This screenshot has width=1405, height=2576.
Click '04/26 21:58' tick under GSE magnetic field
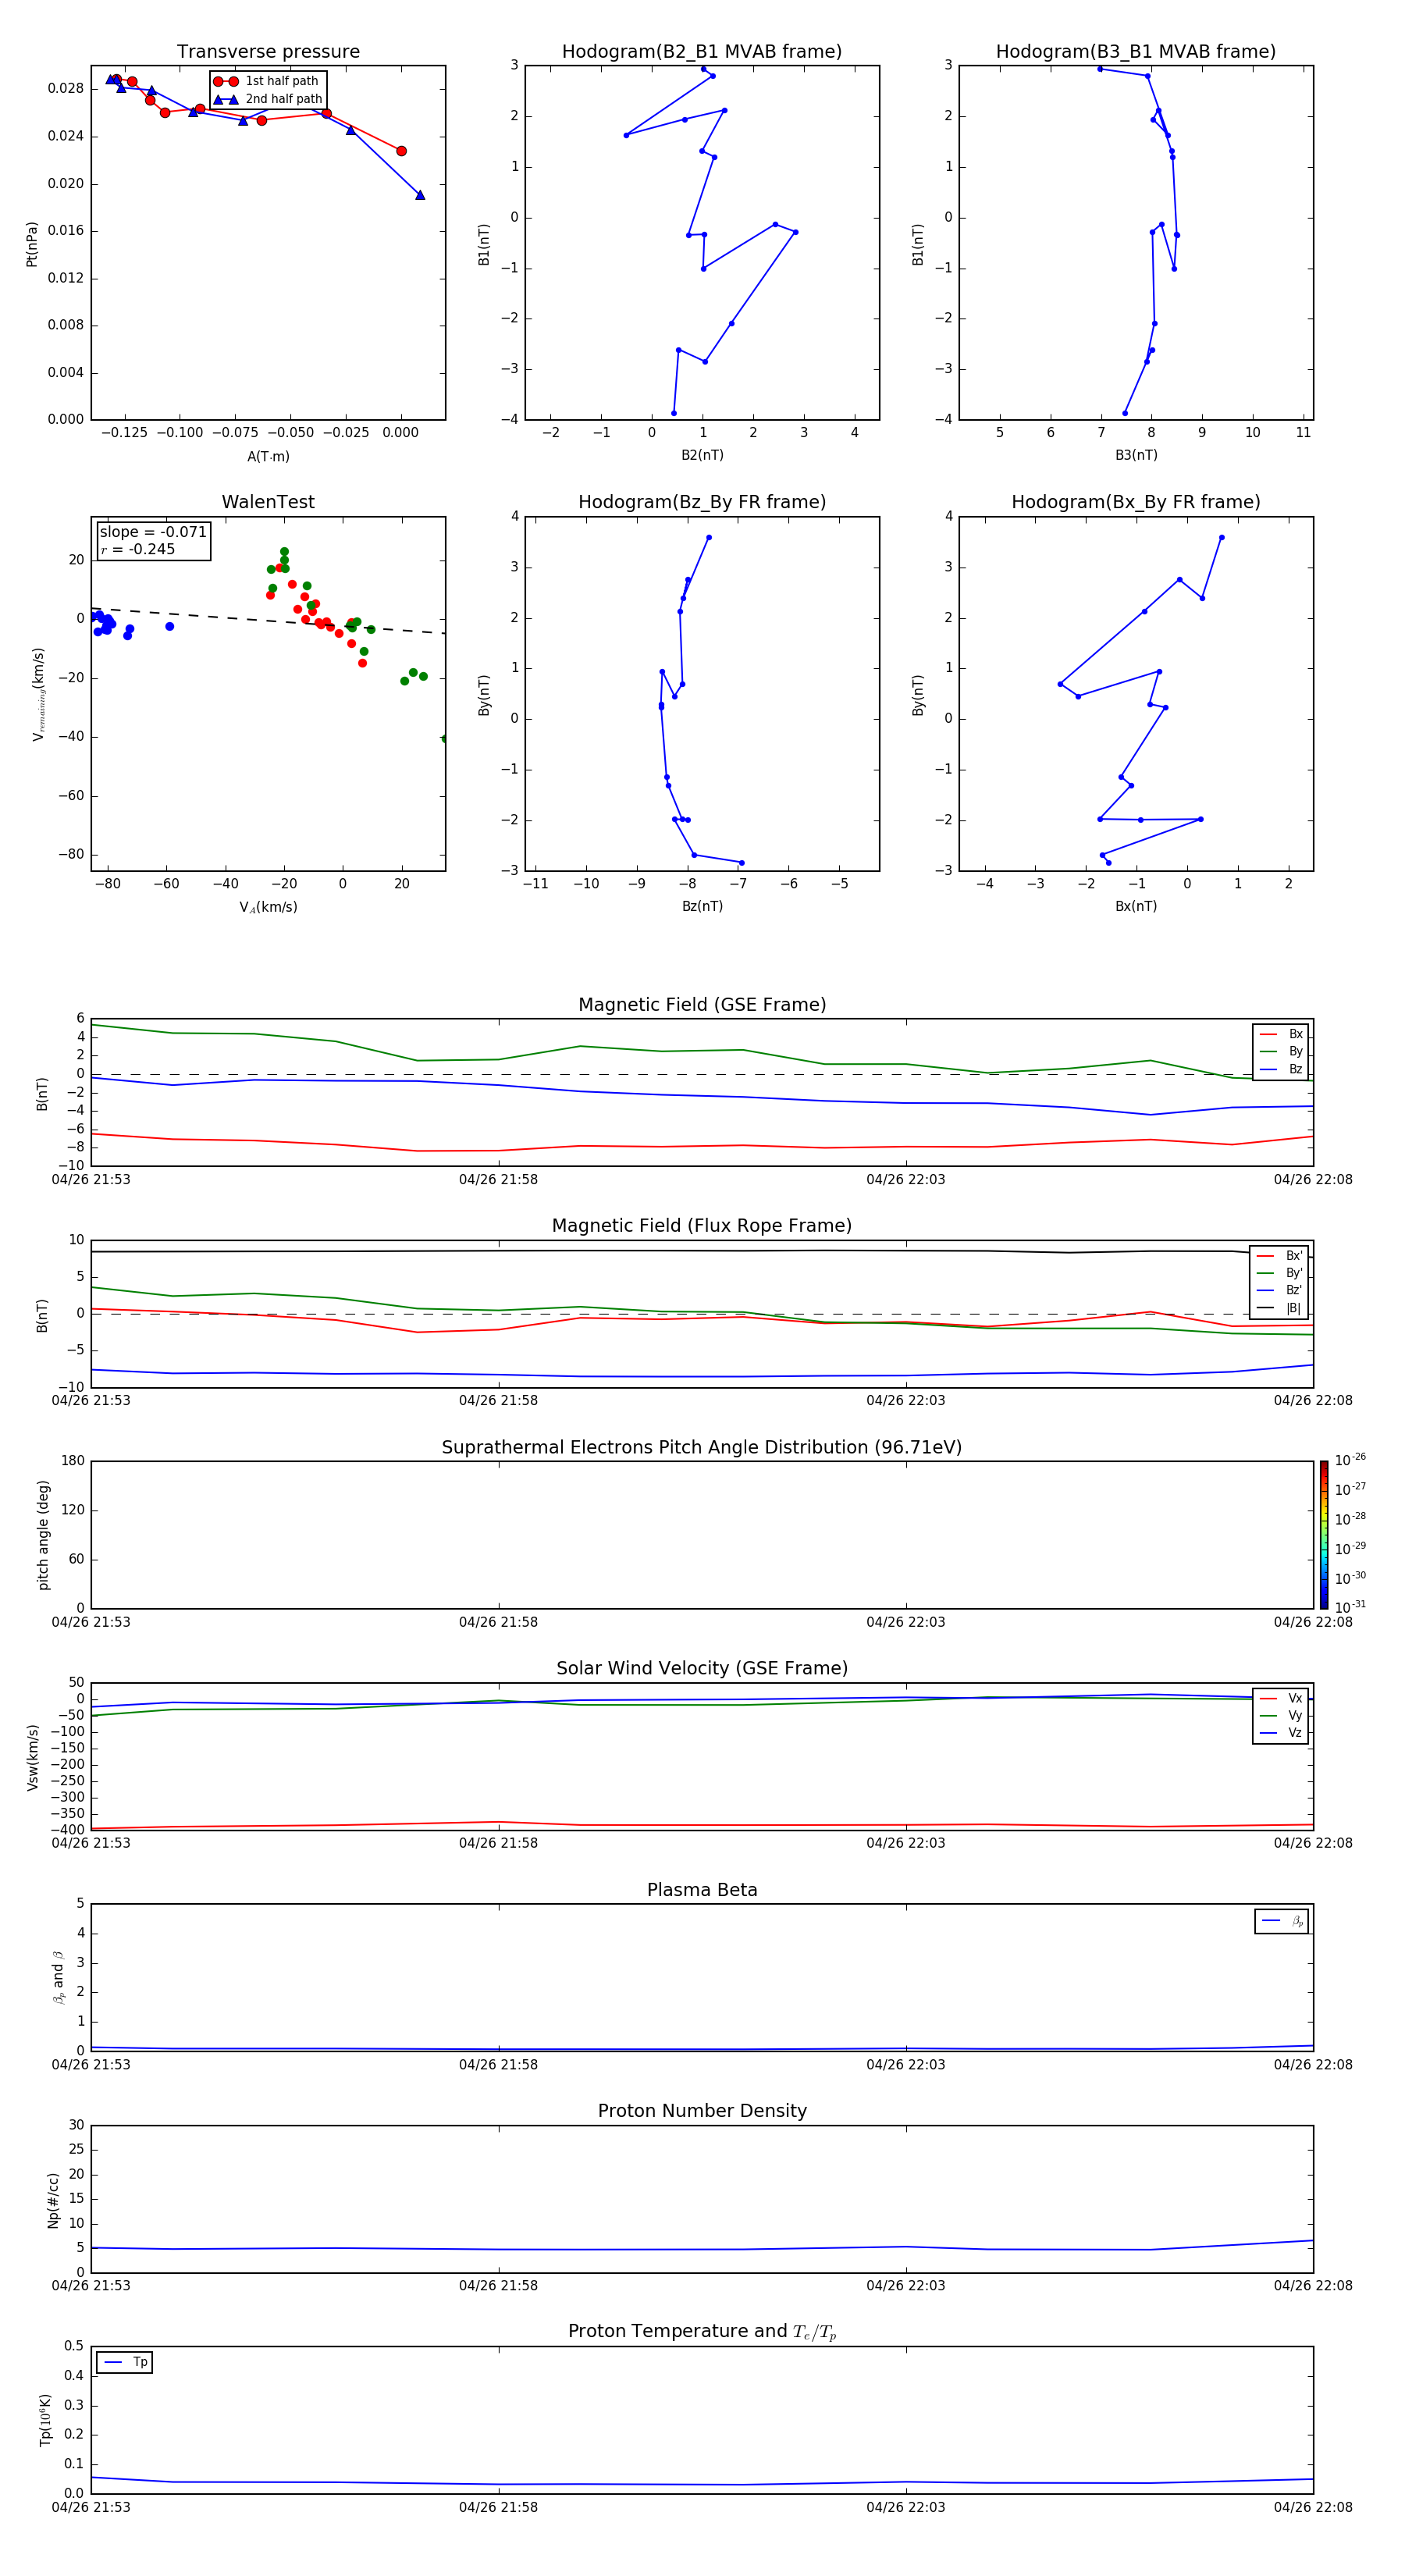498,1180
